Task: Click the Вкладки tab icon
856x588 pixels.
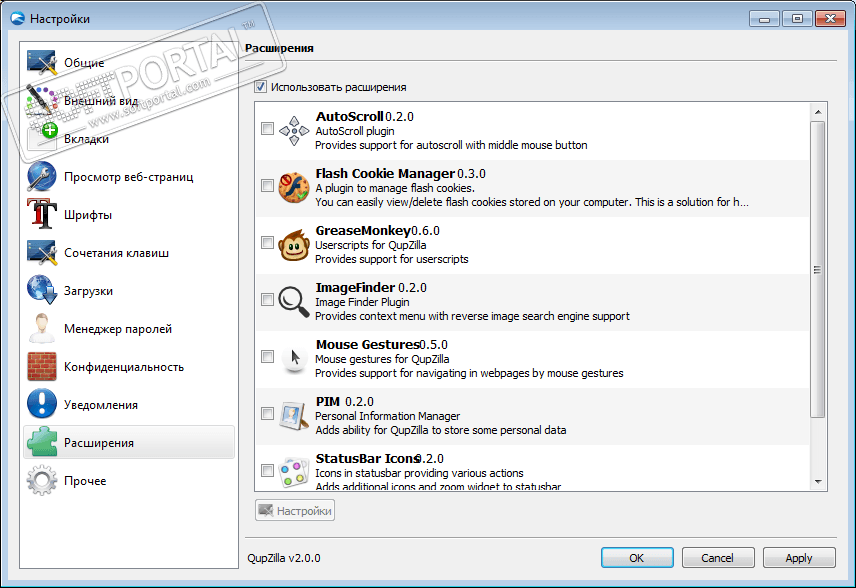Action: [x=41, y=138]
